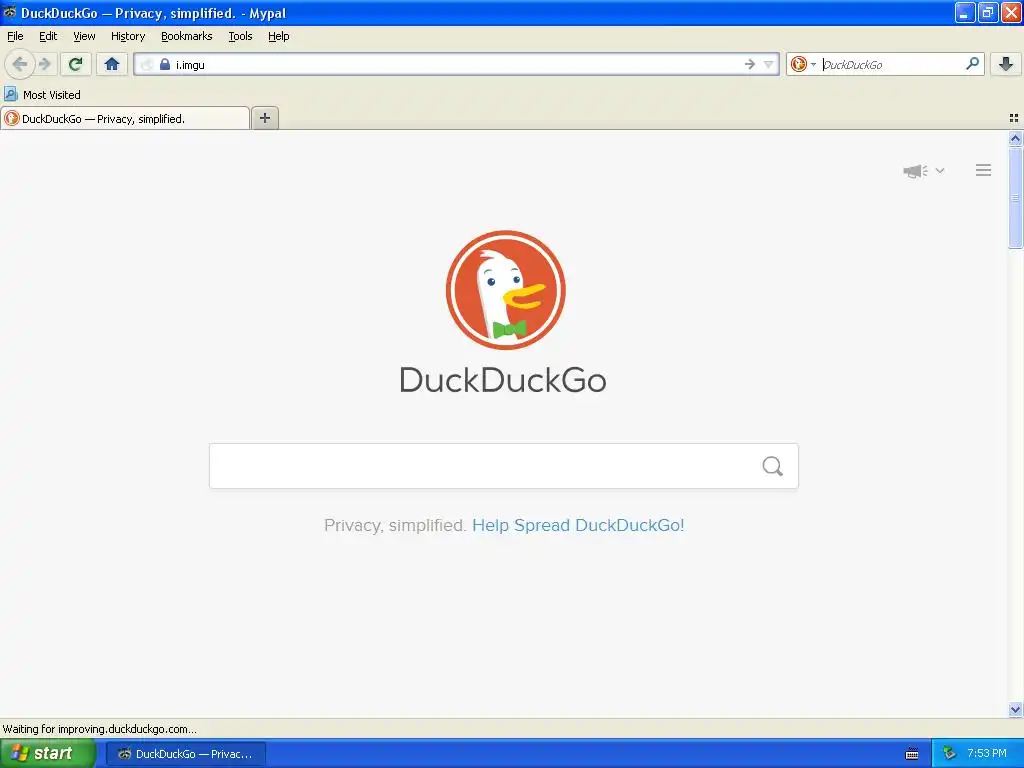1024x768 pixels.
Task: Click the DuckDuckGo duck logo
Action: [505, 290]
